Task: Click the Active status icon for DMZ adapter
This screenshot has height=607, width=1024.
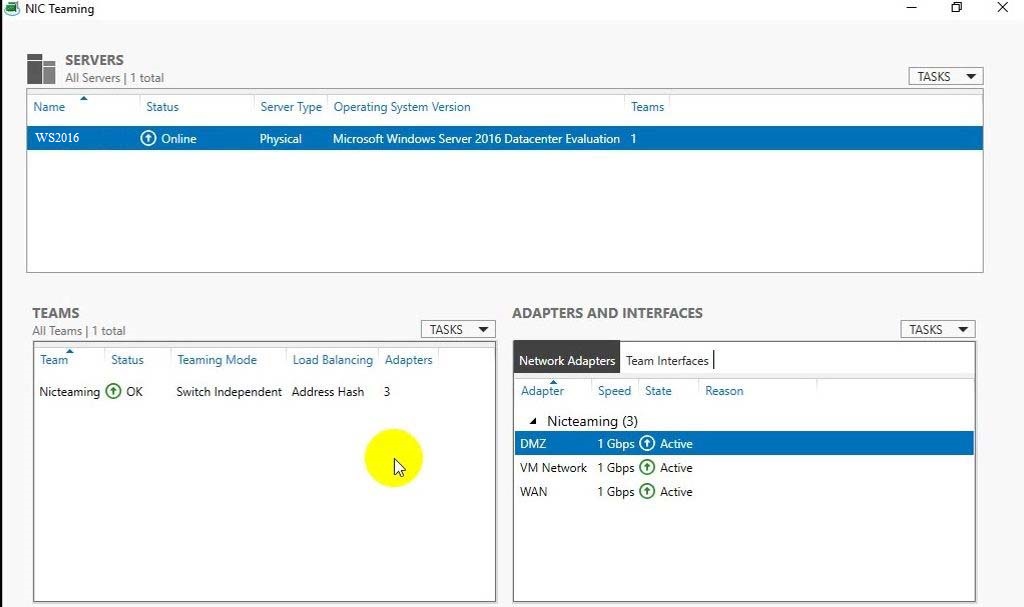Action: click(x=647, y=444)
